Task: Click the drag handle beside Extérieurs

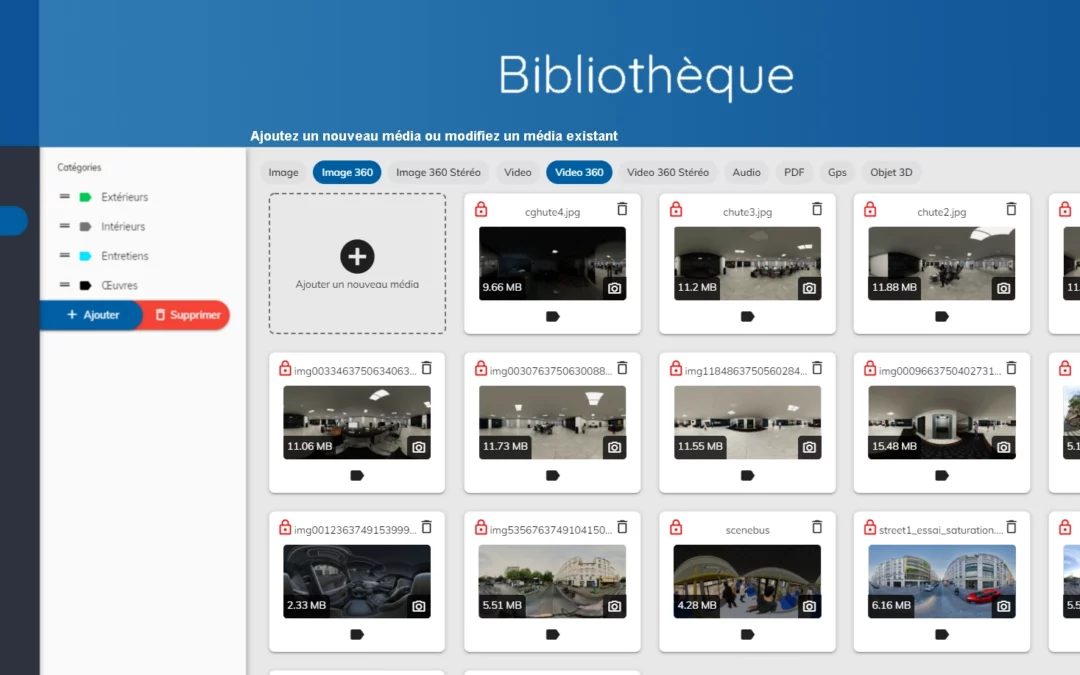Action: (x=64, y=196)
